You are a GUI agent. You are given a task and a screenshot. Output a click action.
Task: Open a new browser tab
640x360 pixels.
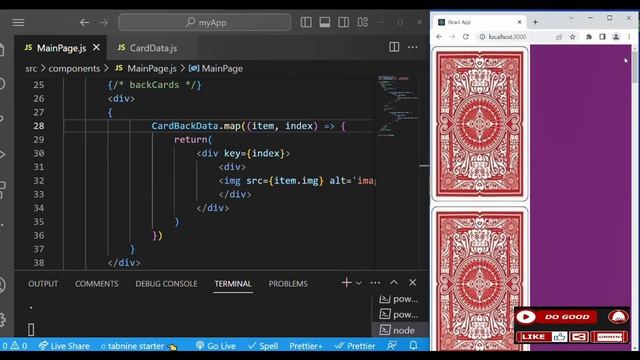[535, 22]
